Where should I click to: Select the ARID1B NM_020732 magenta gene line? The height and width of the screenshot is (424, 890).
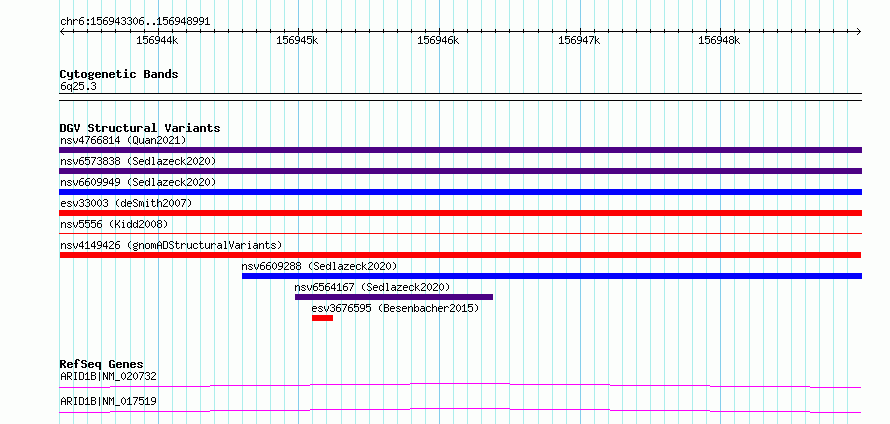tap(460, 386)
